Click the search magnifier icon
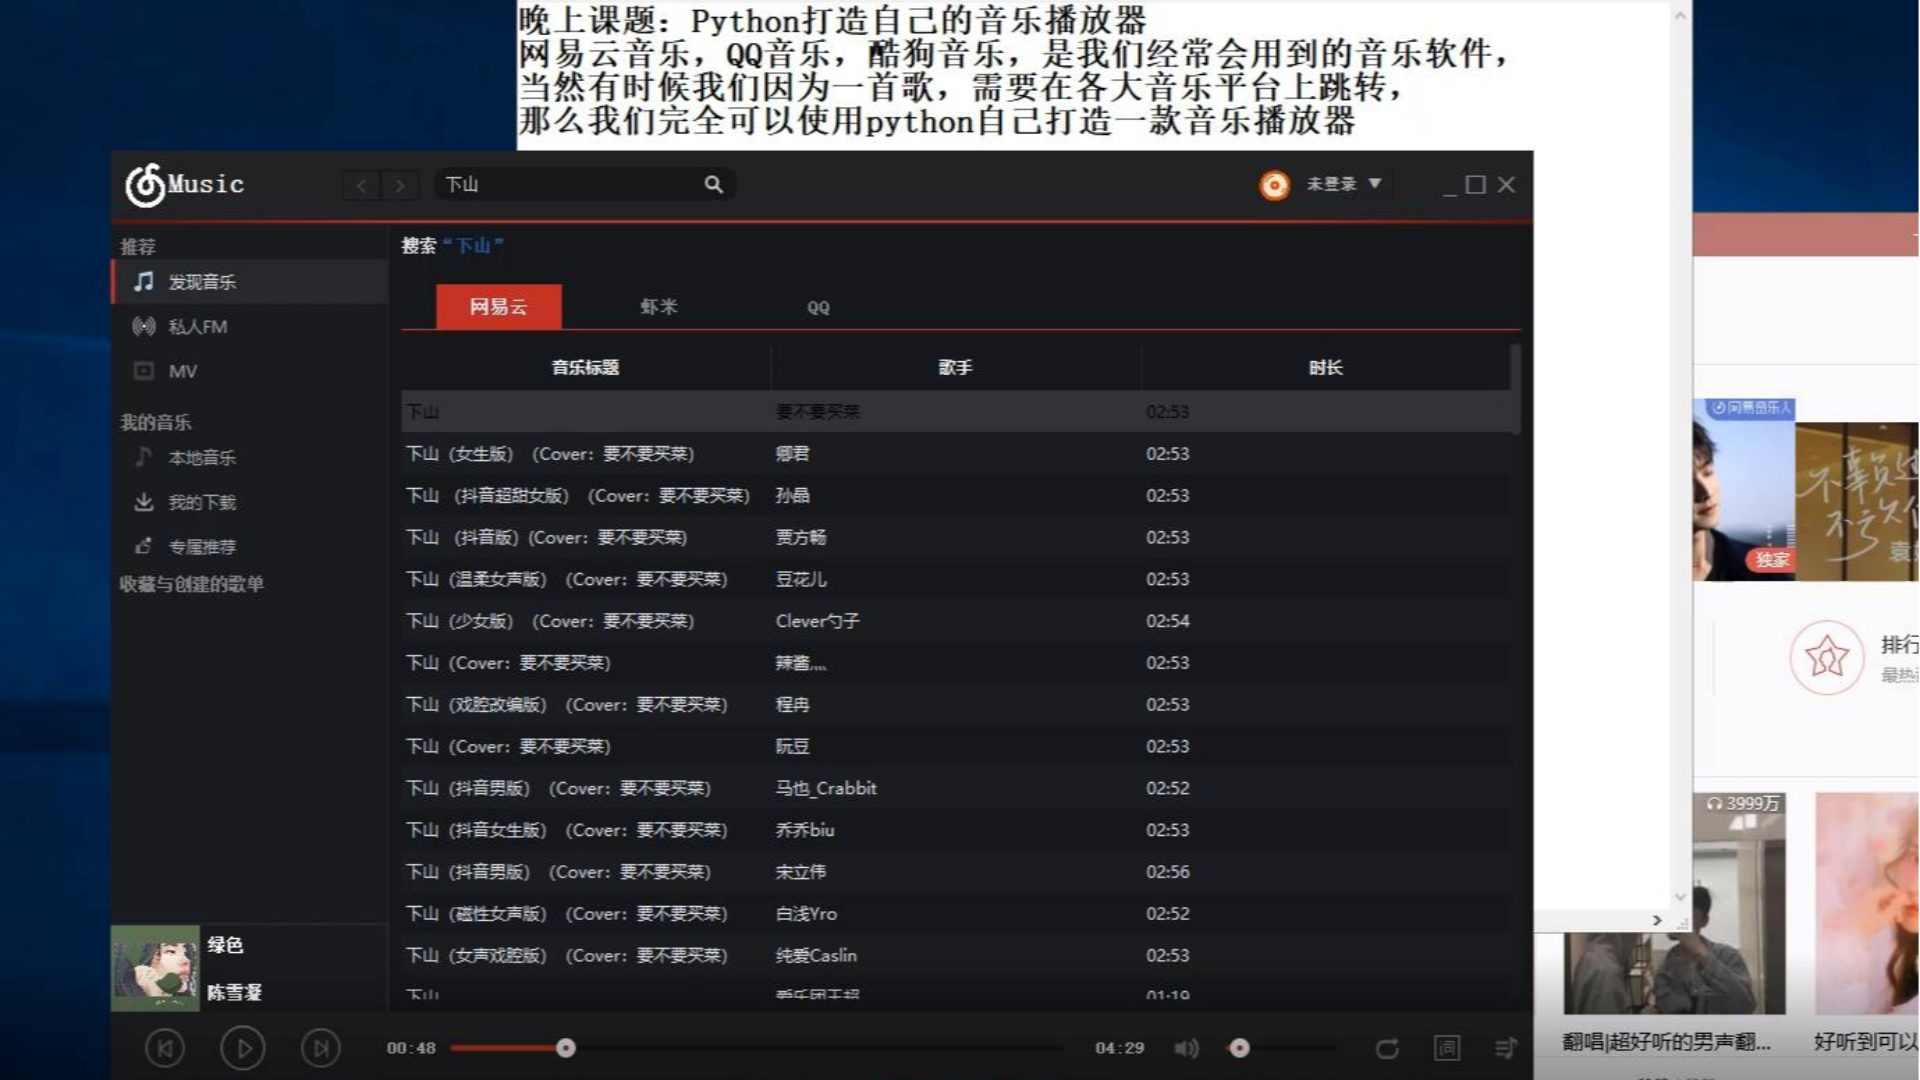The image size is (1920, 1080). pos(713,184)
